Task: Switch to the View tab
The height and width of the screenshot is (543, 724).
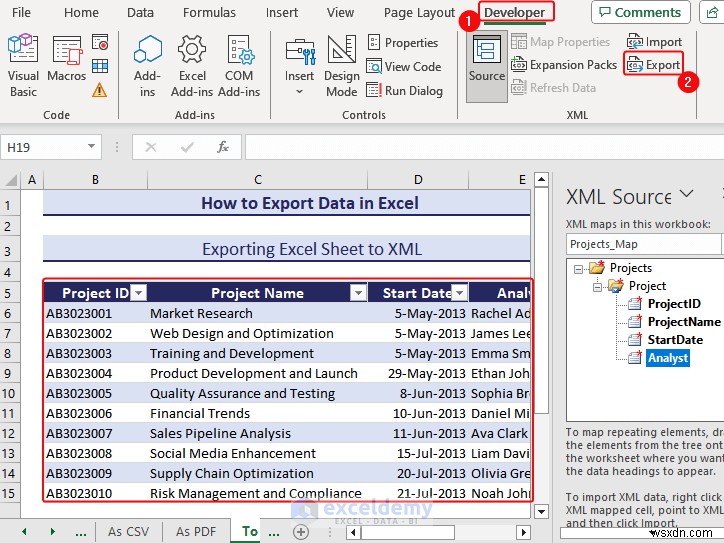Action: coord(340,12)
